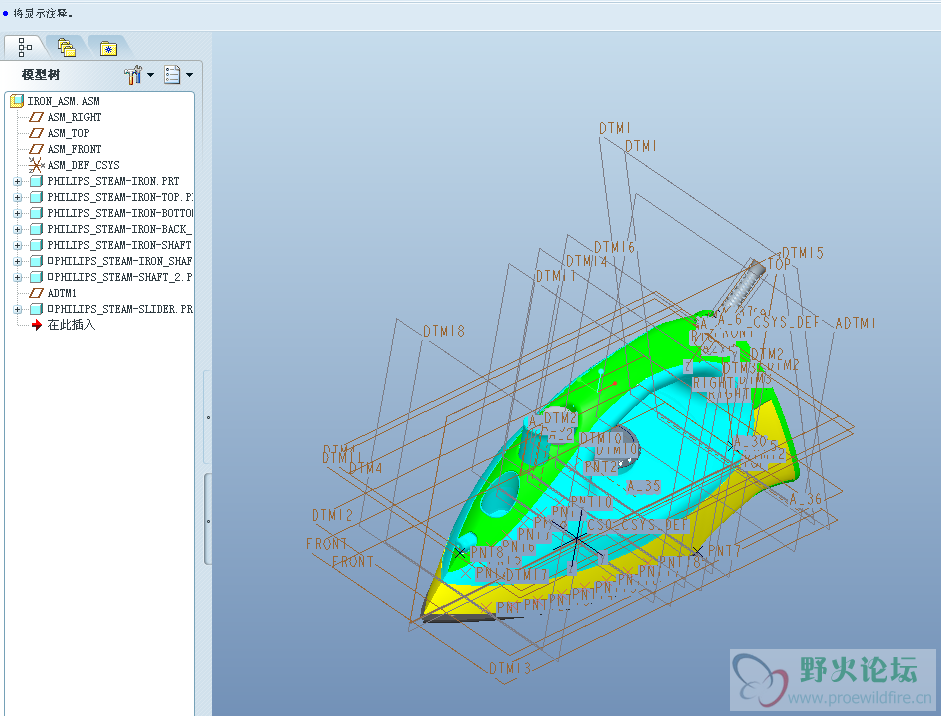Select PHILIPS_STEAM-IRON_SHAF part
Screen dimensions: 941x716
[x=120, y=261]
